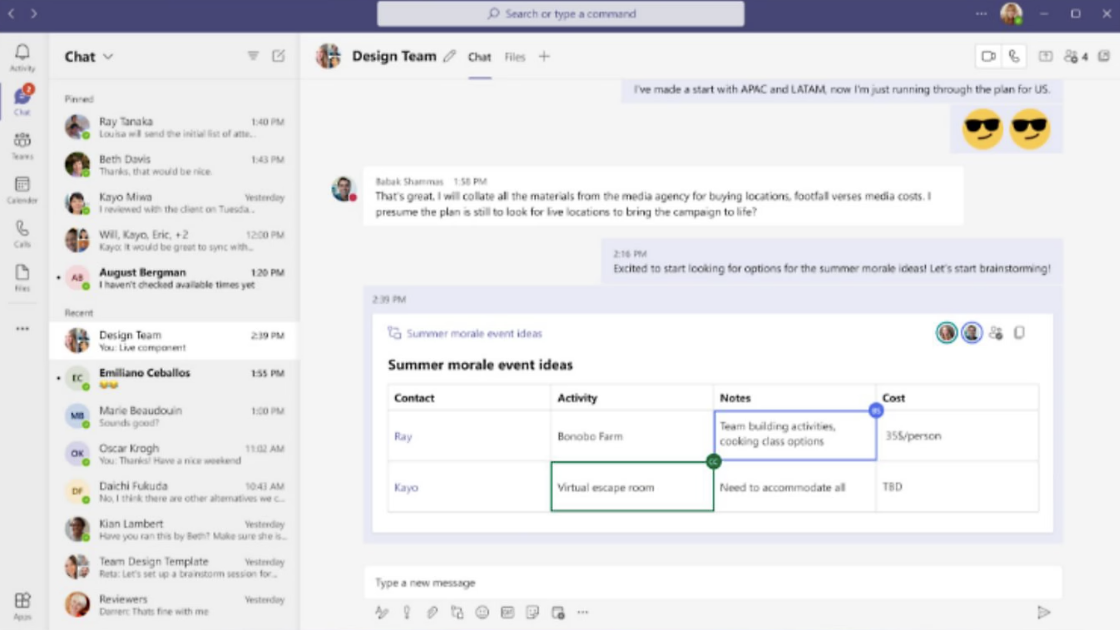Viewport: 1120px width, 630px height.
Task: Start a video call with Design Team
Action: click(x=988, y=57)
